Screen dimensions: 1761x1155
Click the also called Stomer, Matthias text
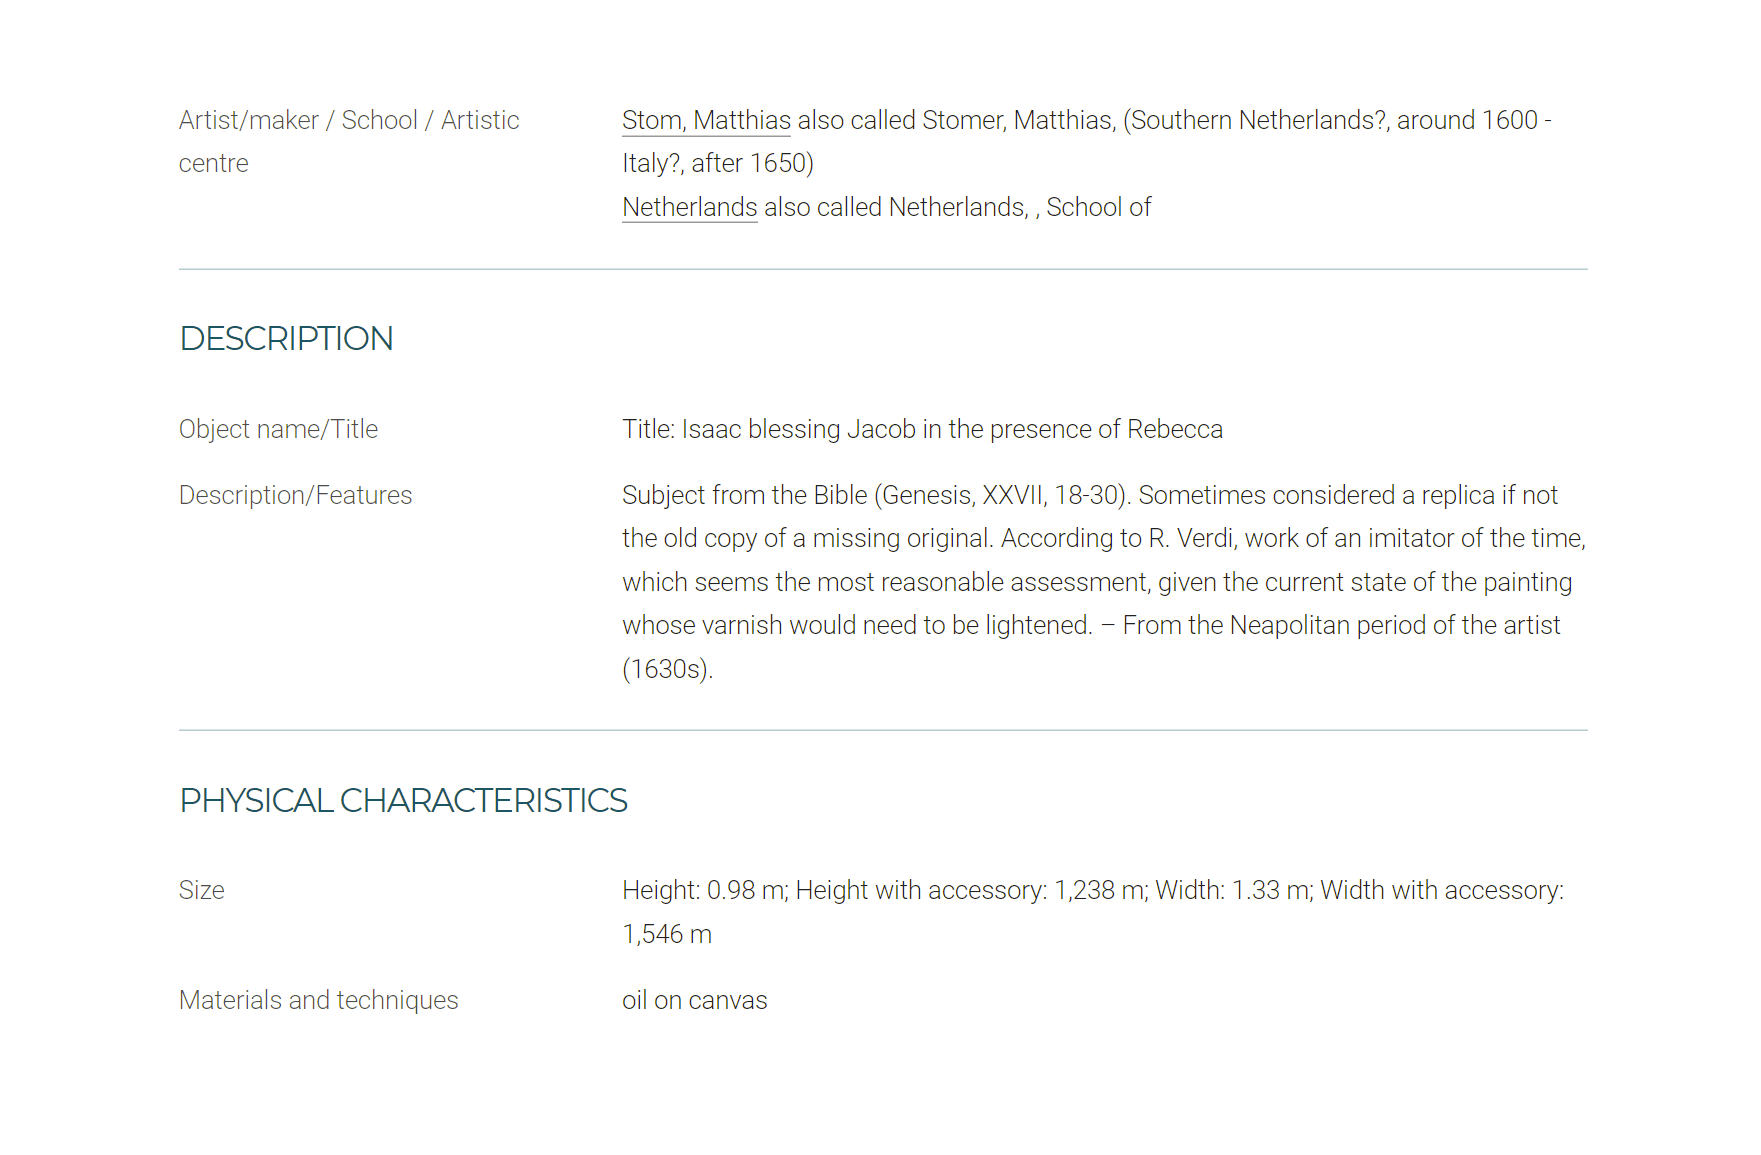[955, 120]
